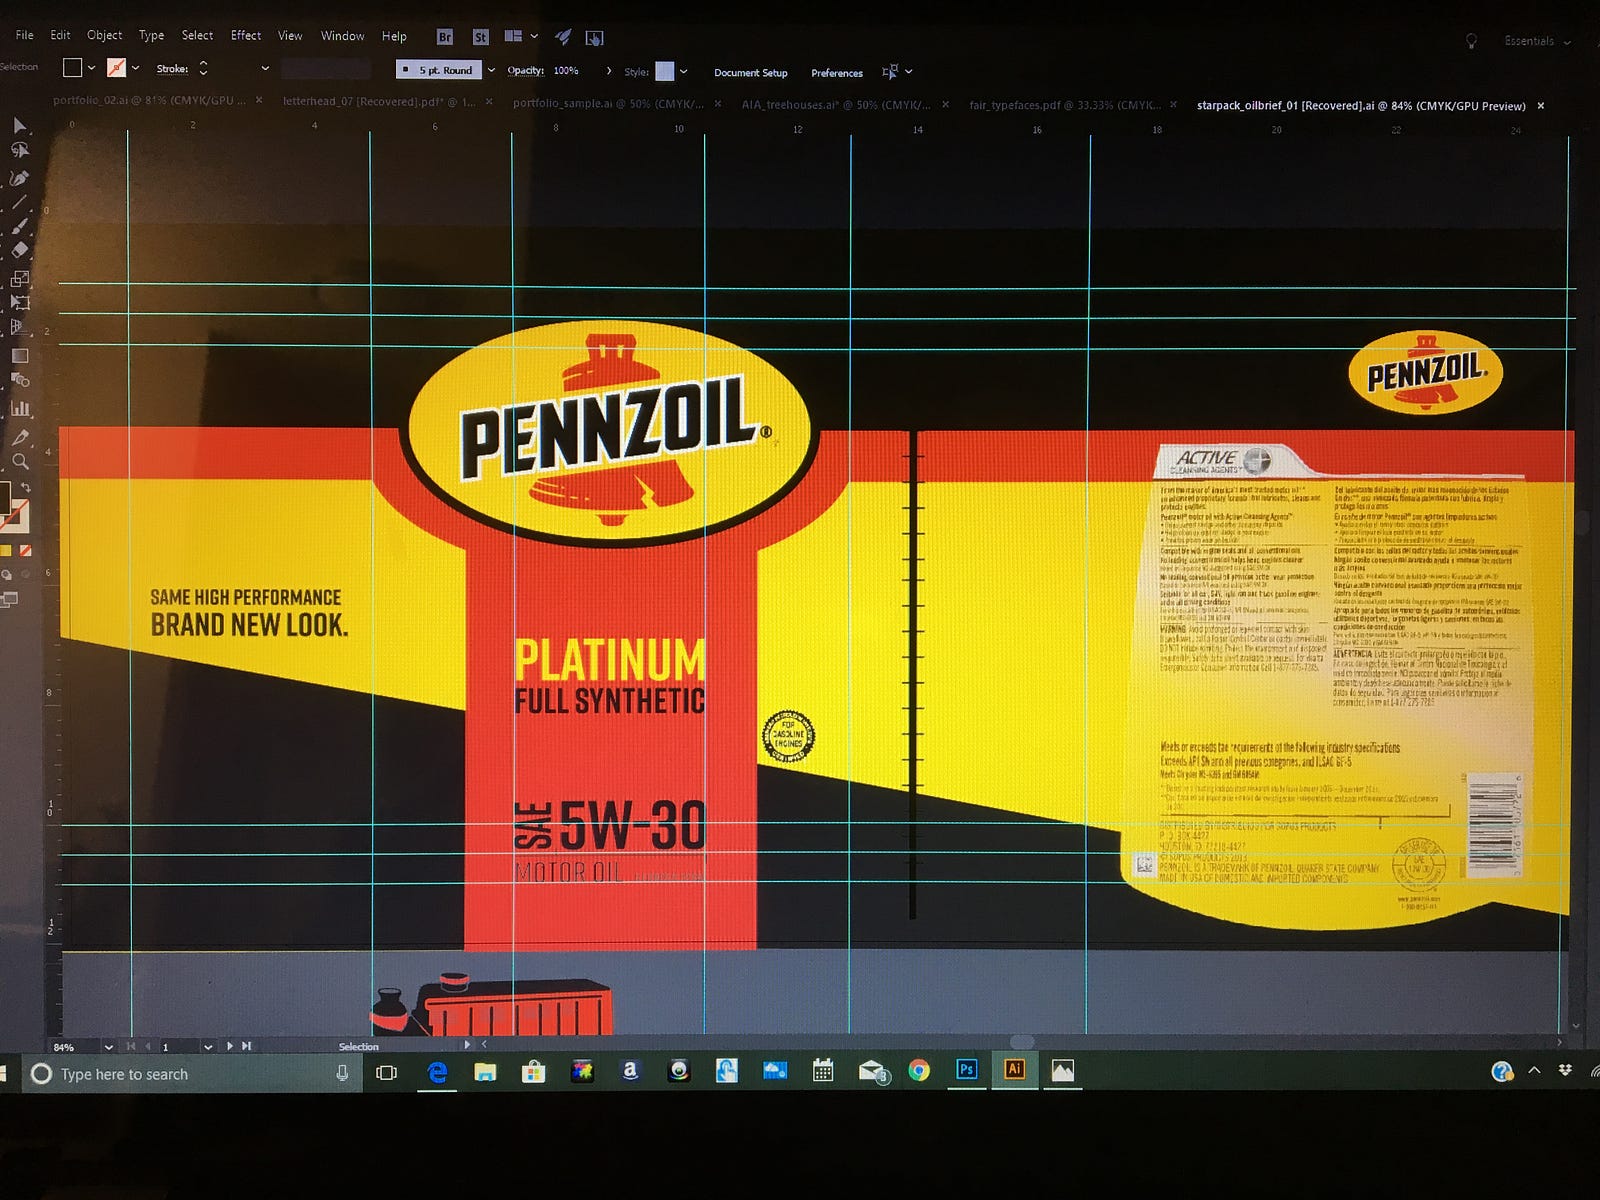Click the Style swatch preview

coord(664,71)
